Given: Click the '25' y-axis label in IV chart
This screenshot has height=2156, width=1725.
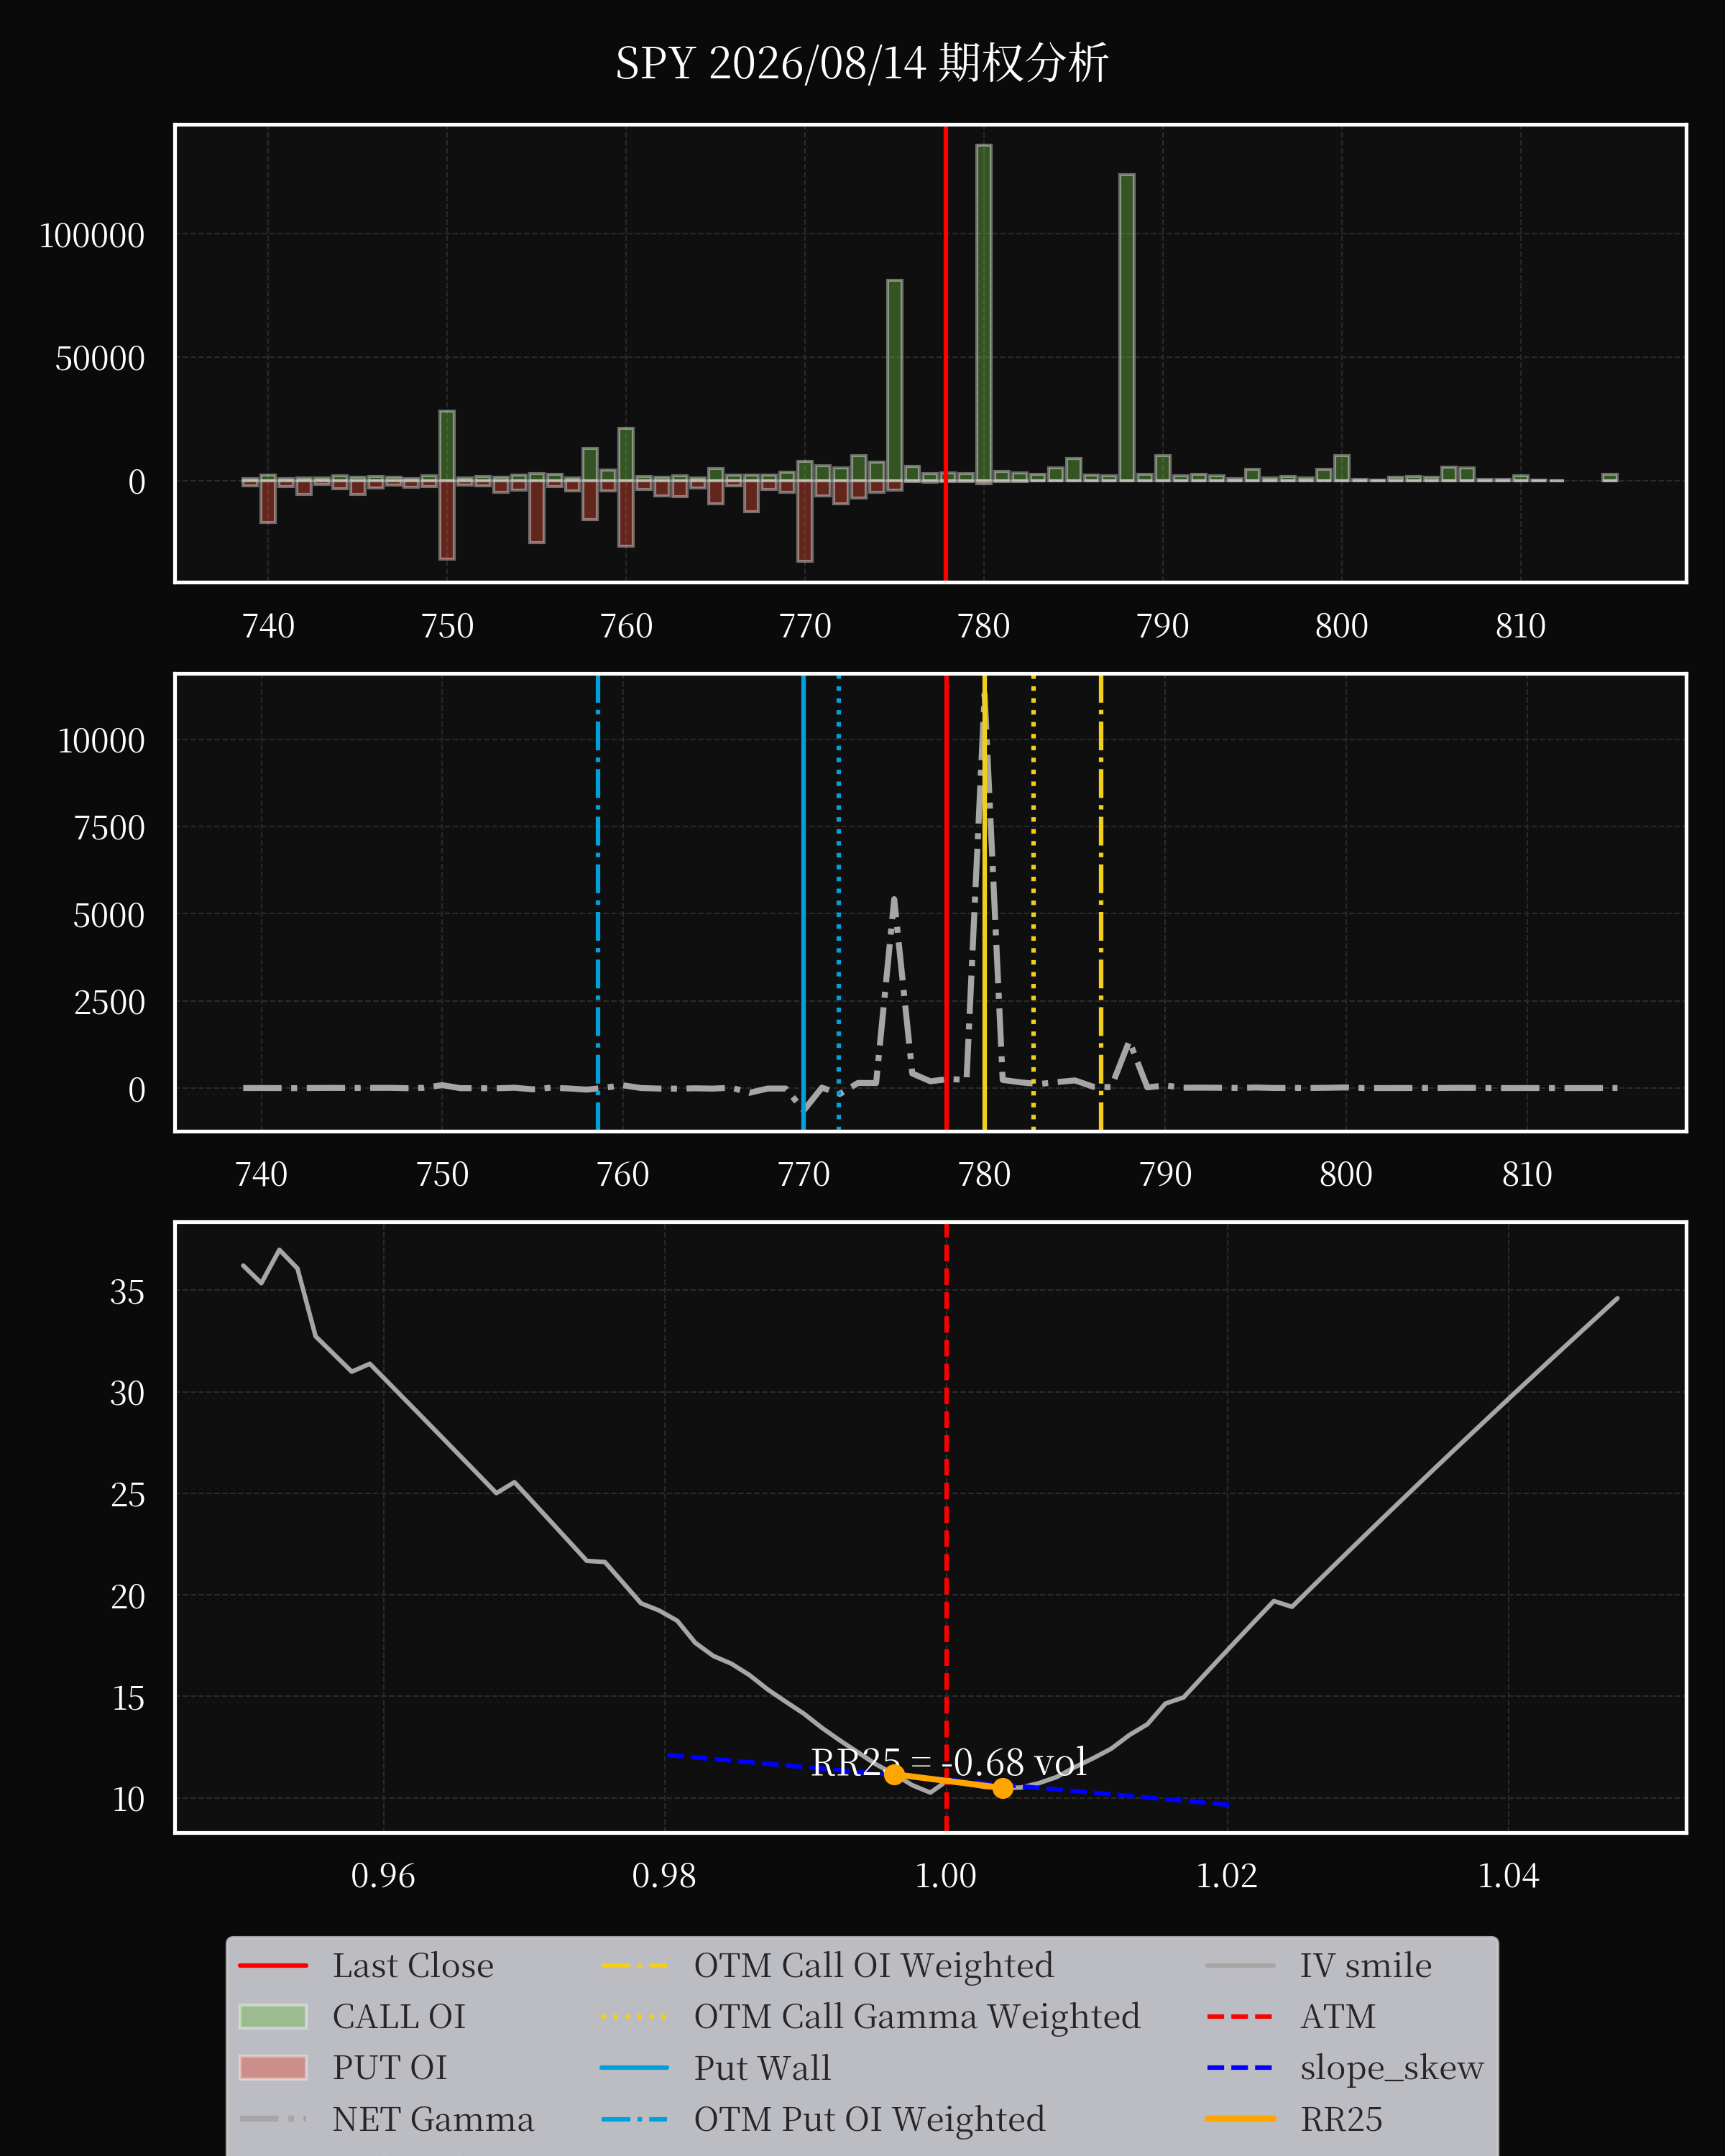Looking at the screenshot, I should (127, 1495).
